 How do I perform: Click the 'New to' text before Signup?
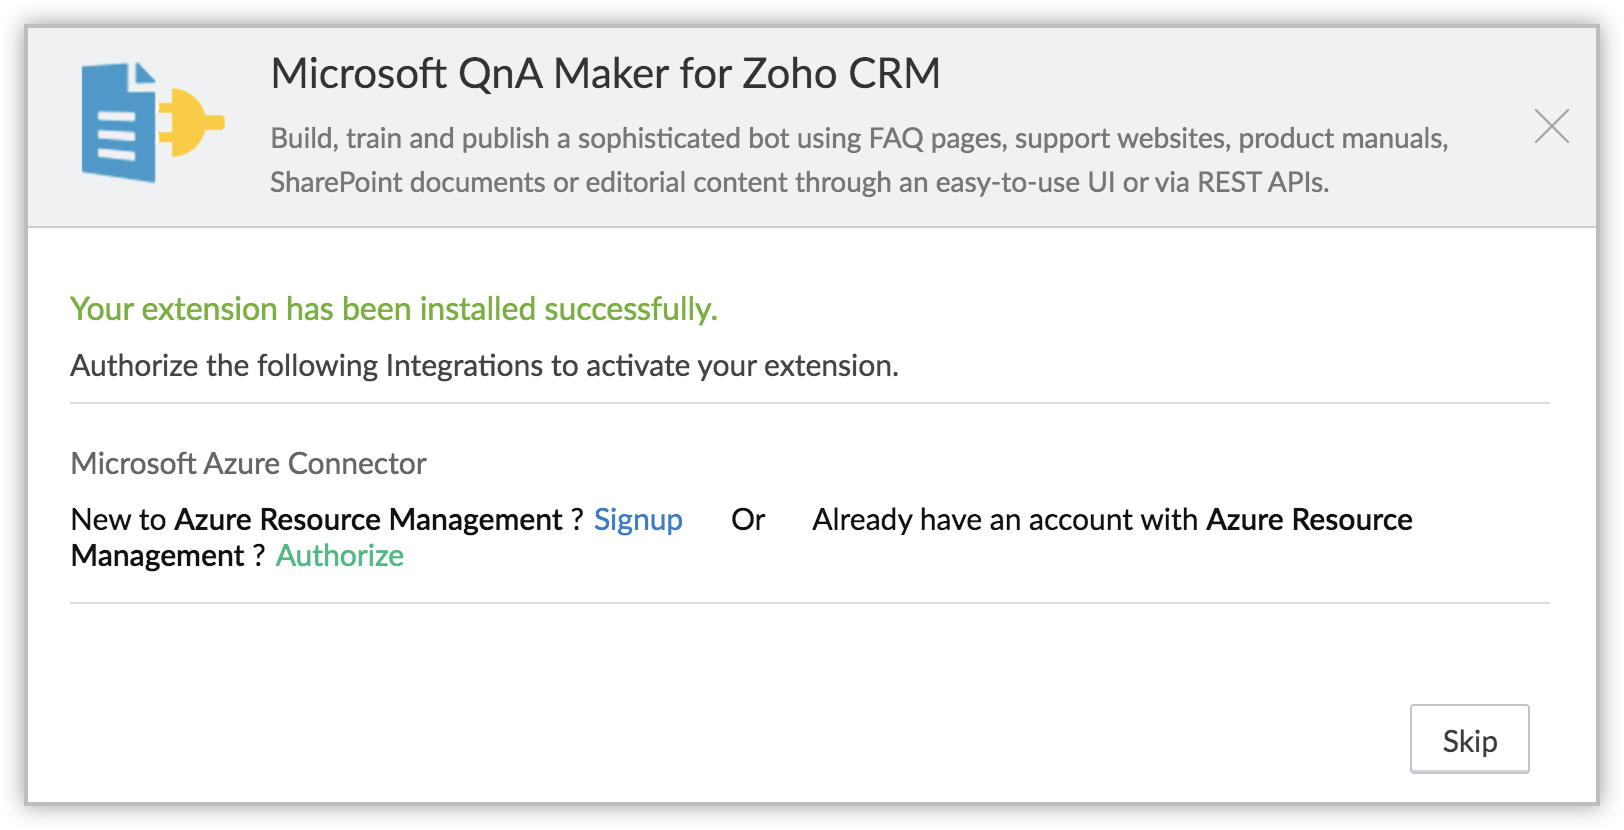pyautogui.click(x=118, y=520)
